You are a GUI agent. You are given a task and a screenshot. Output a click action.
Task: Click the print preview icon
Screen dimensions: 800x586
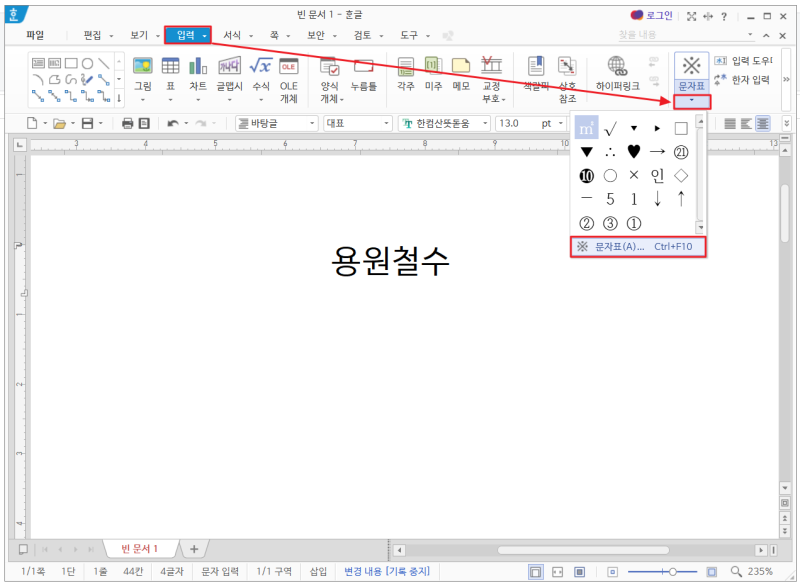(144, 123)
